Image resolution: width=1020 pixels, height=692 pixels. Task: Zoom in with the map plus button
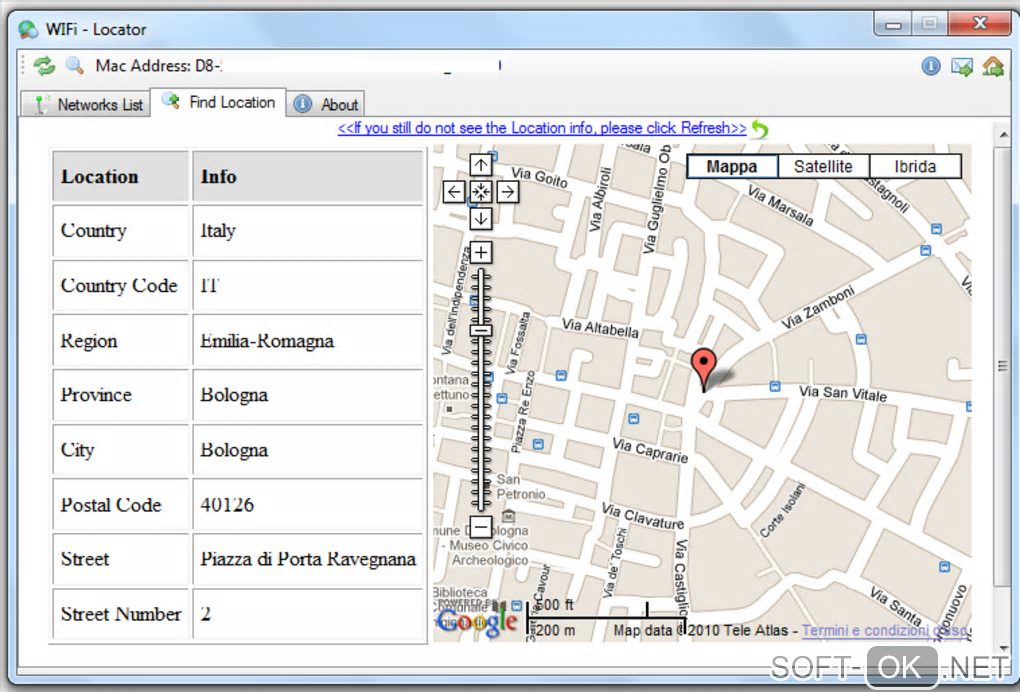pos(481,253)
